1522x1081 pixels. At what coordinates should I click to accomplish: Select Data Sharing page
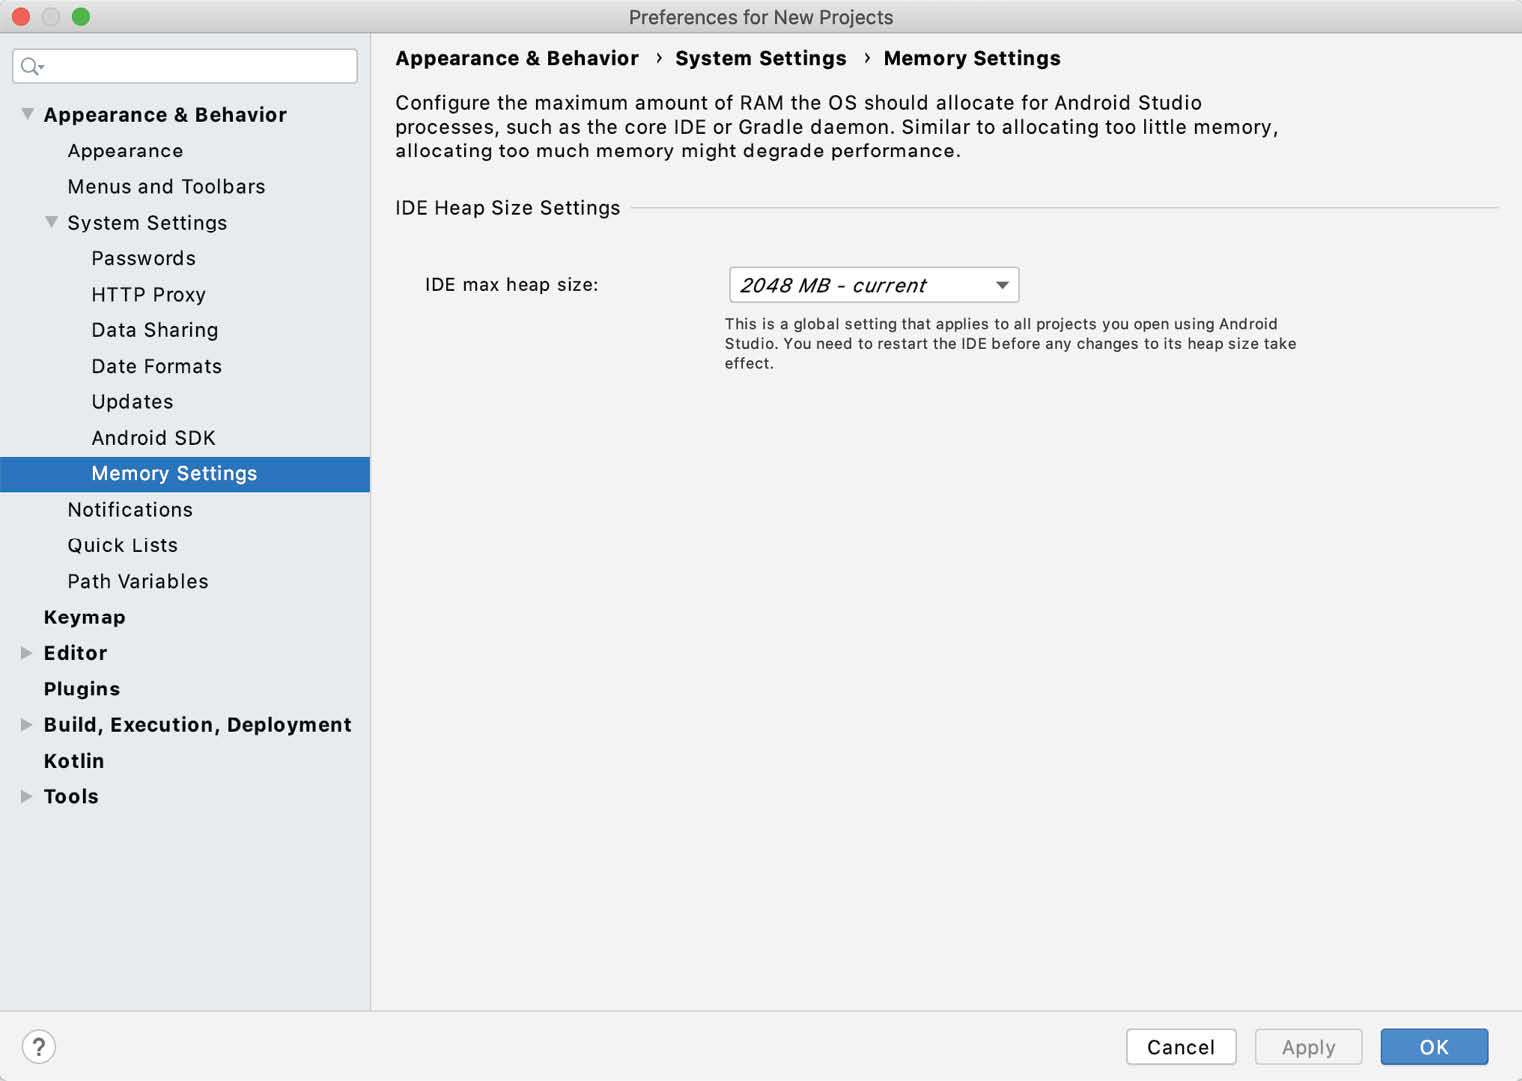pos(155,330)
